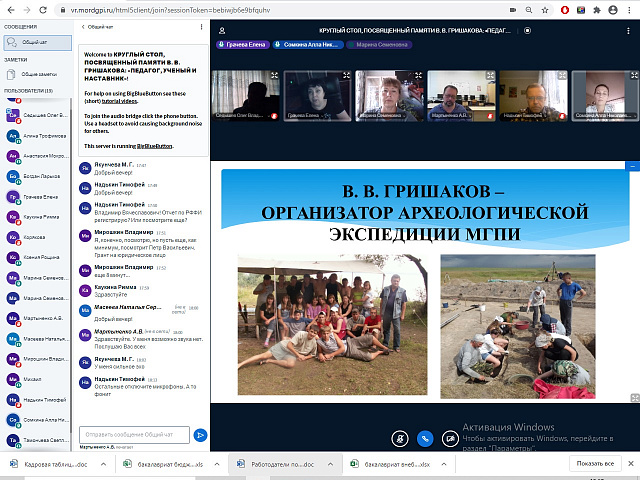Toggle user list with person icon
Image resolution: width=640 pixels, height=480 pixels.
[x=222, y=31]
